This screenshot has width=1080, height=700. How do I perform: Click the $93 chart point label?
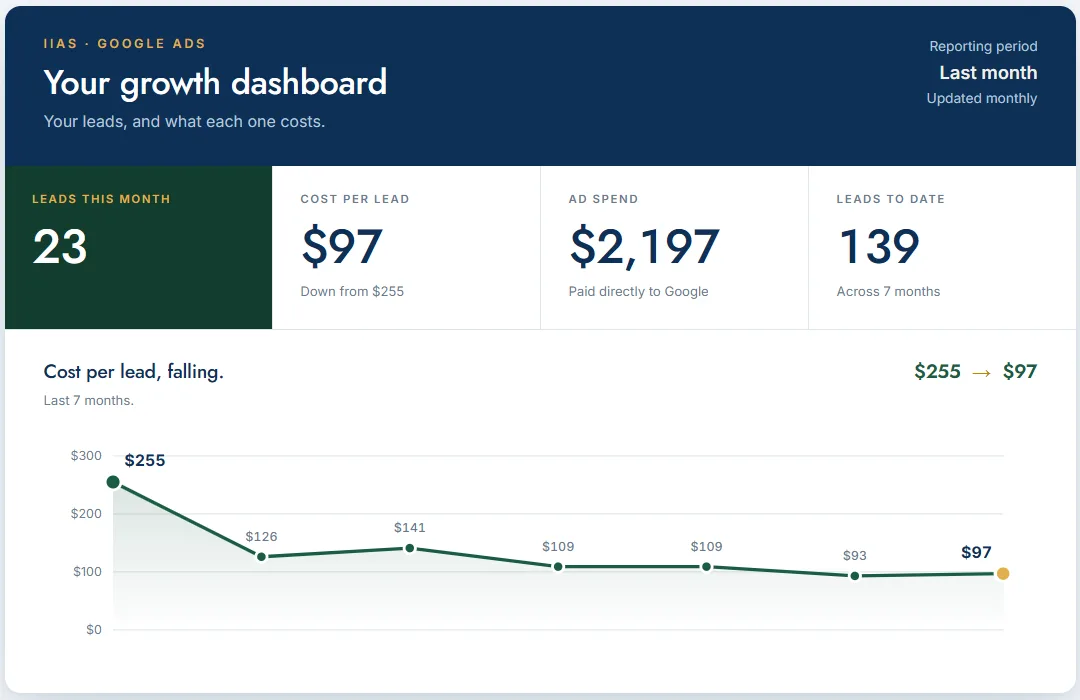tap(855, 555)
